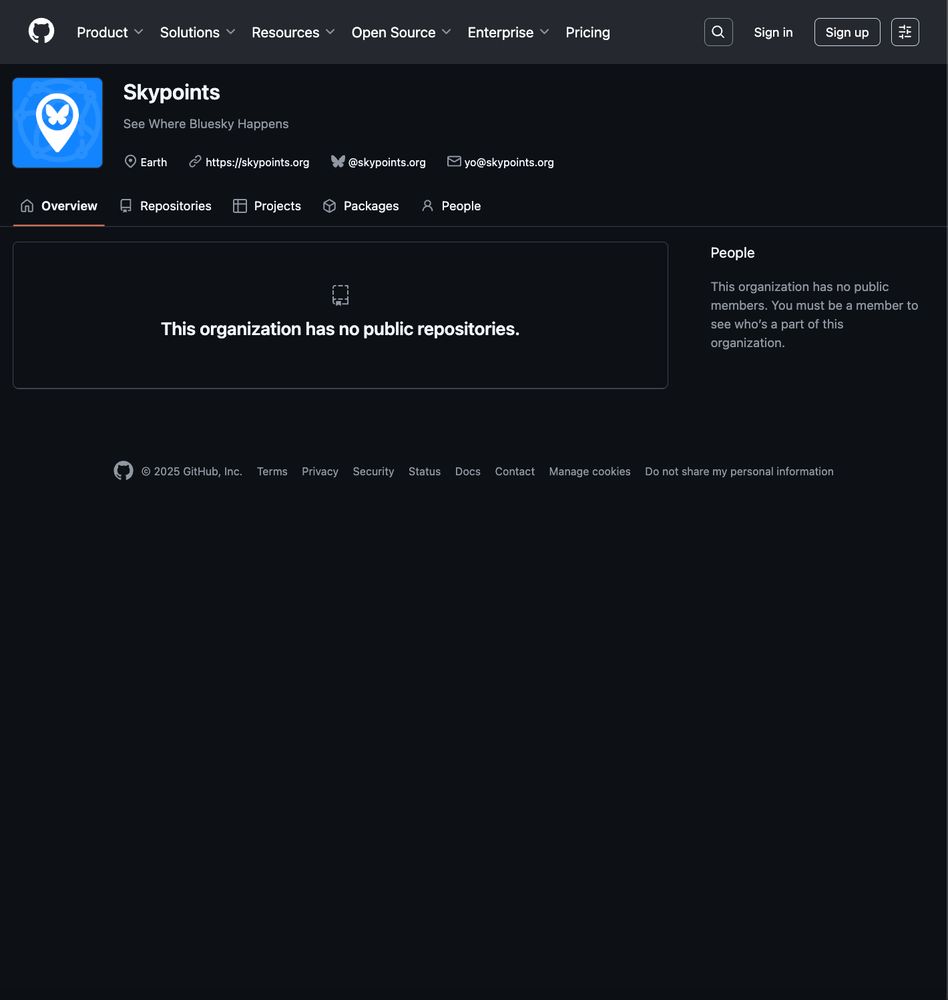Expand the Open Source dropdown menu
948x1000 pixels.
(x=401, y=33)
